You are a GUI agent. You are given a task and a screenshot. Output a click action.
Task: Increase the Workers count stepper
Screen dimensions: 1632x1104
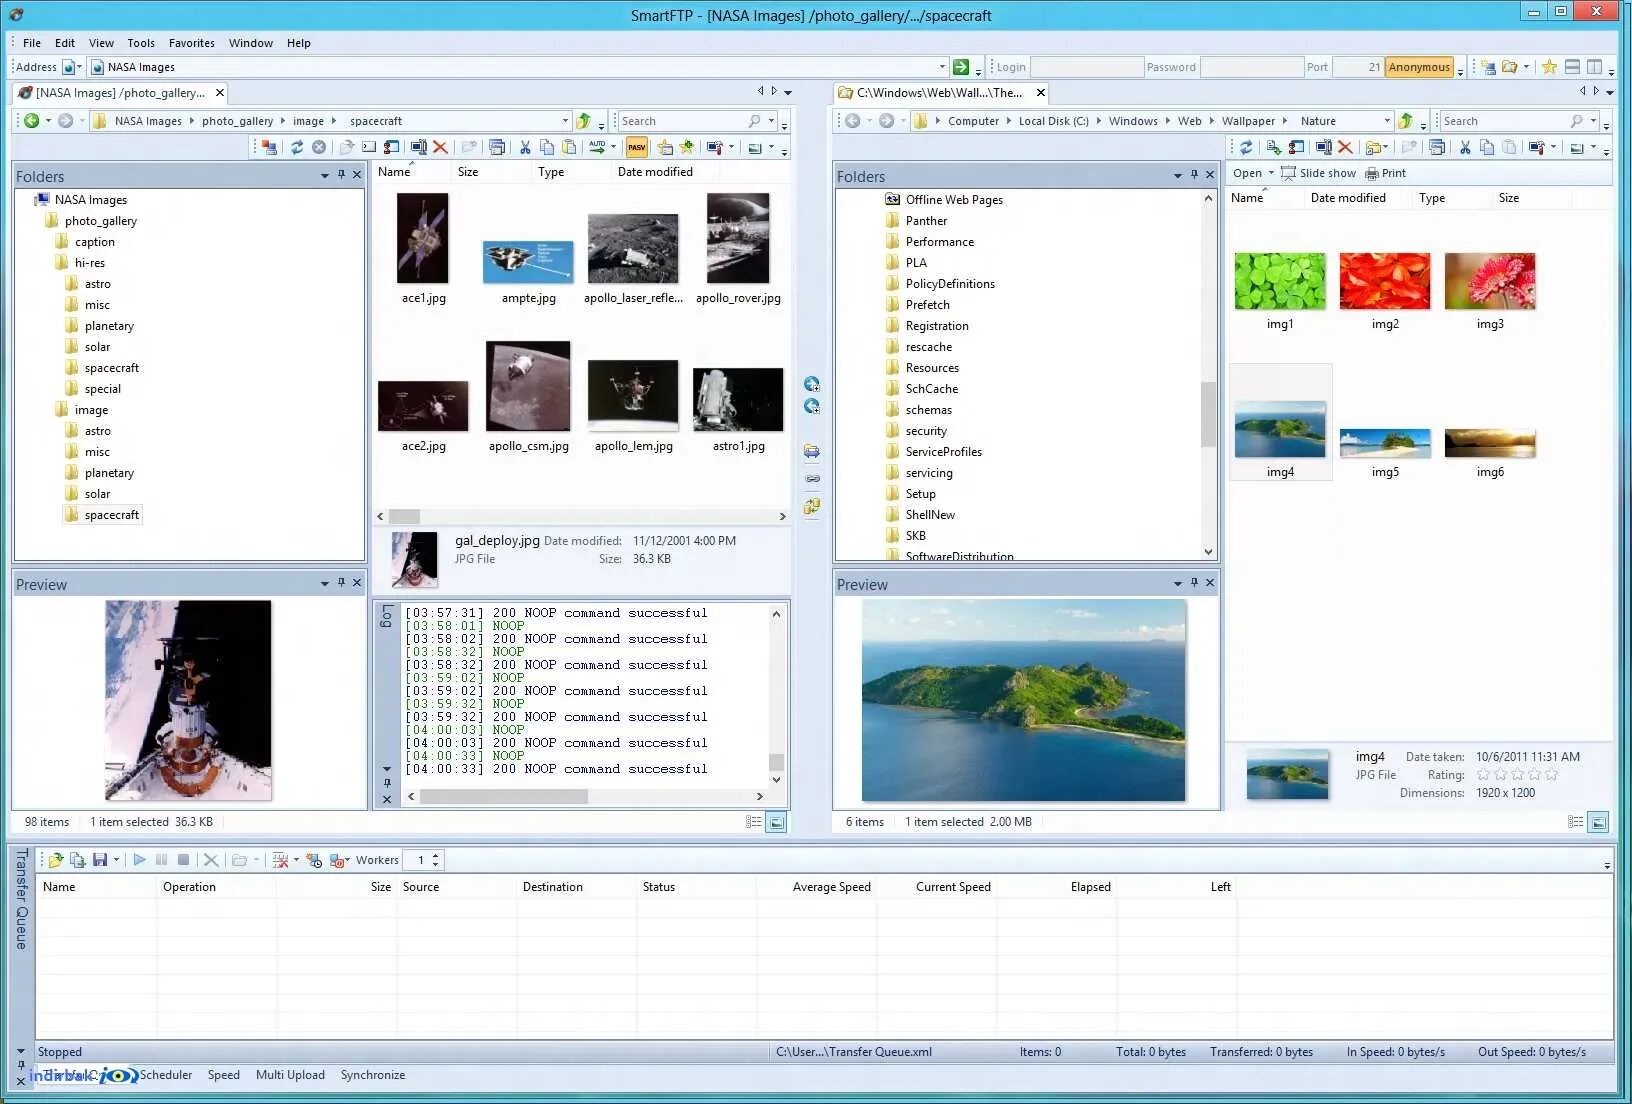[435, 856]
